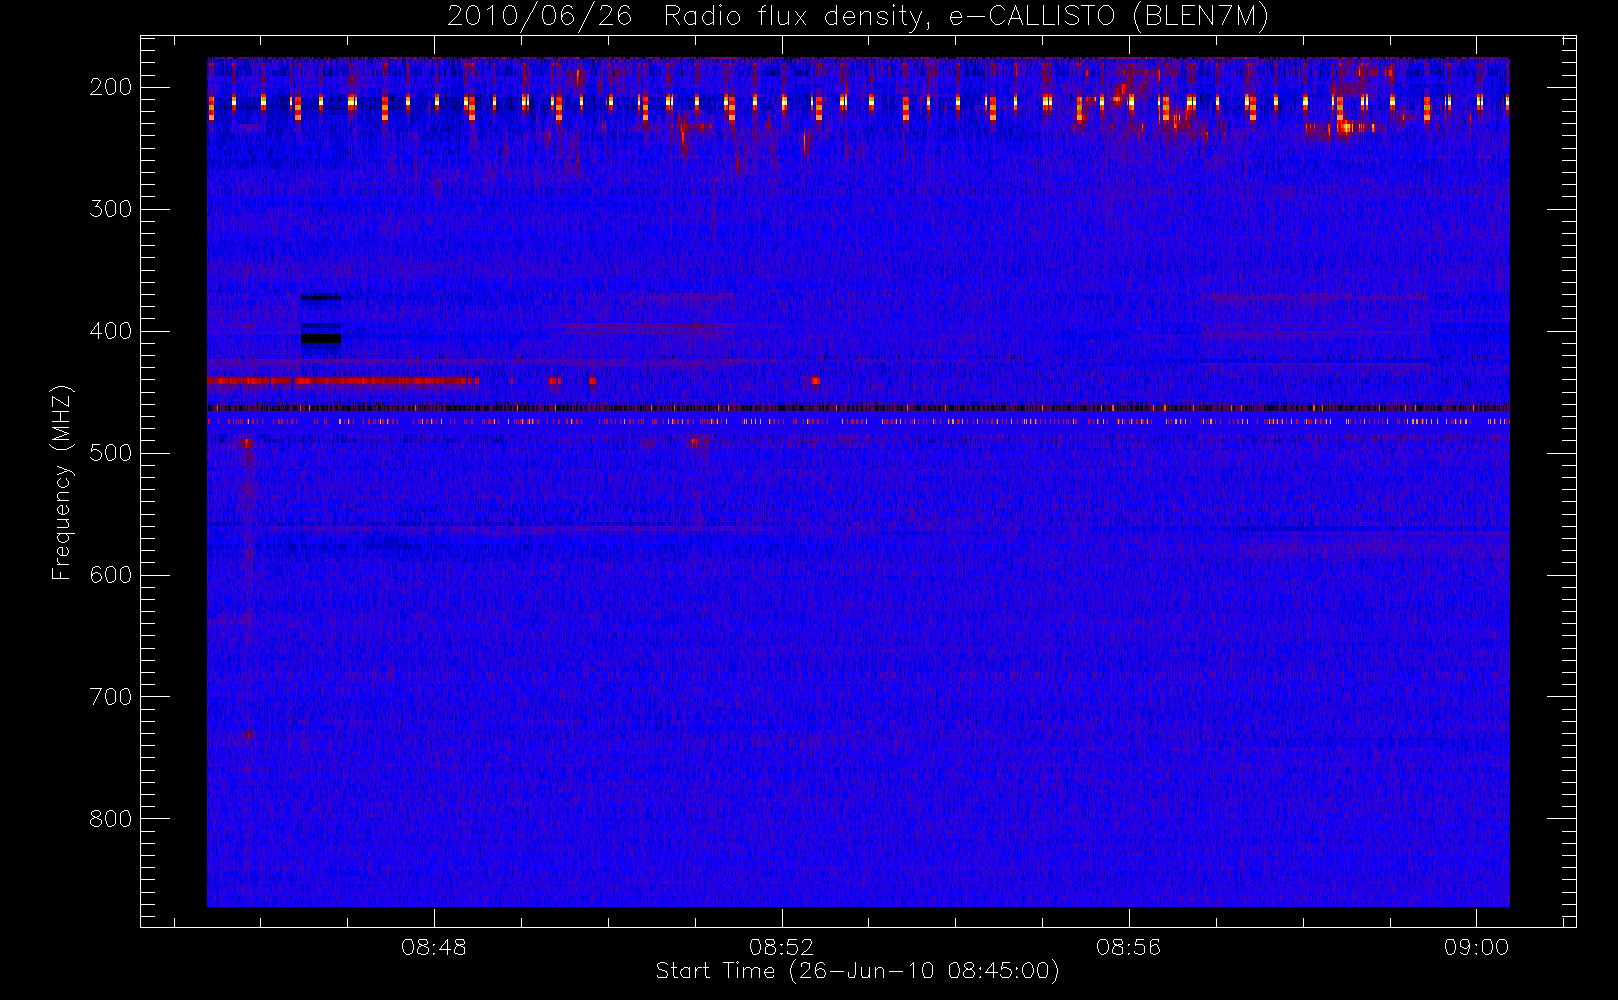Click the 300 frequency tick label
Screen dimensions: 1618x1000
point(111,209)
